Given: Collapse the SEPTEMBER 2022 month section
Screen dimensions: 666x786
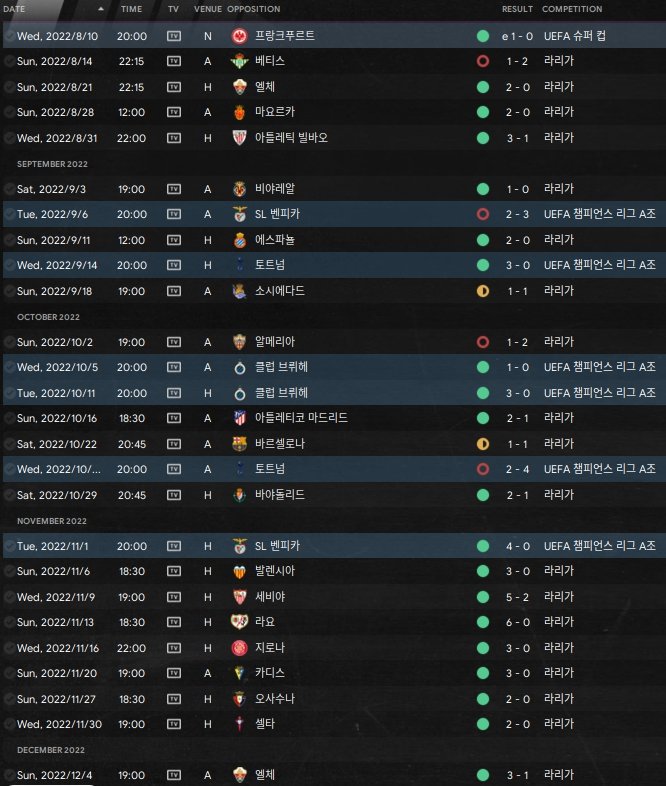Looking at the screenshot, I should [x=52, y=164].
